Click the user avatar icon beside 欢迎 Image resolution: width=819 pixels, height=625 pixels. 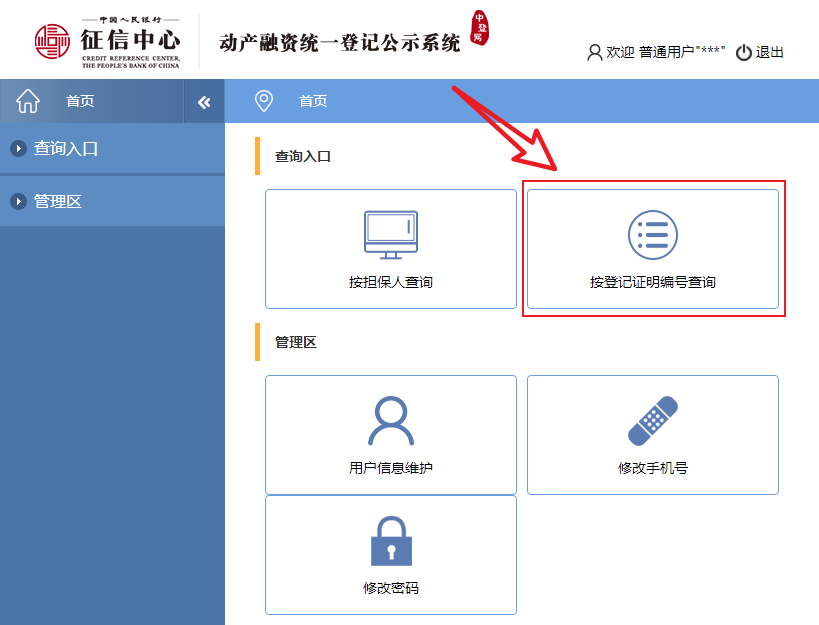click(x=595, y=53)
